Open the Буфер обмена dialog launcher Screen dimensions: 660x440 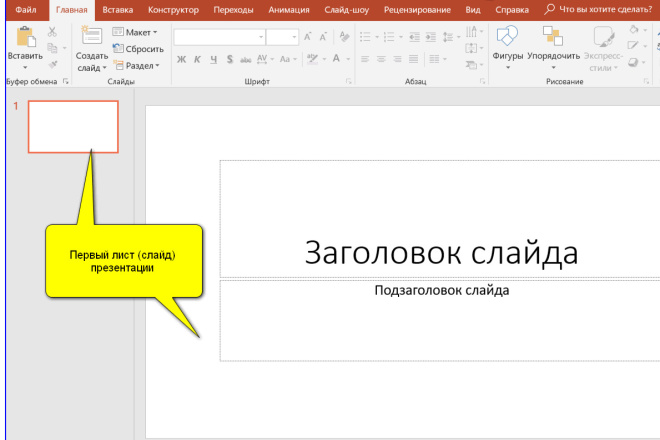66,81
